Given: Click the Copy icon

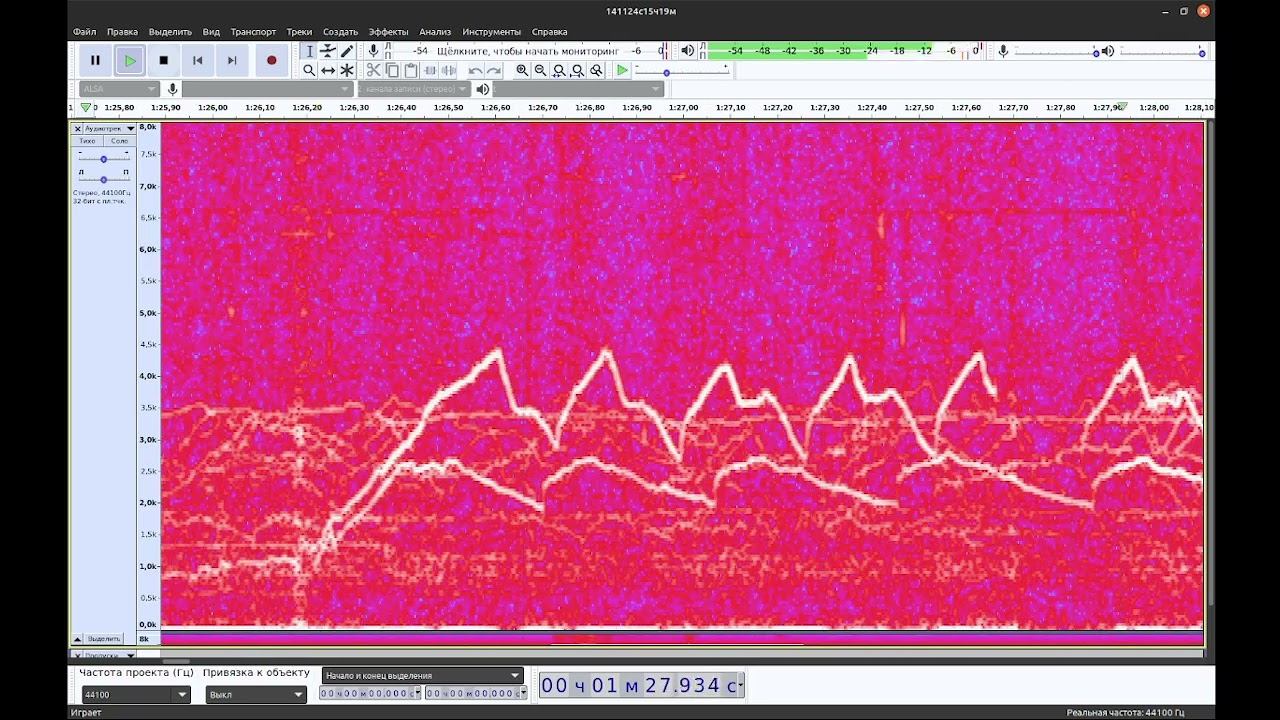Looking at the screenshot, I should [x=392, y=70].
